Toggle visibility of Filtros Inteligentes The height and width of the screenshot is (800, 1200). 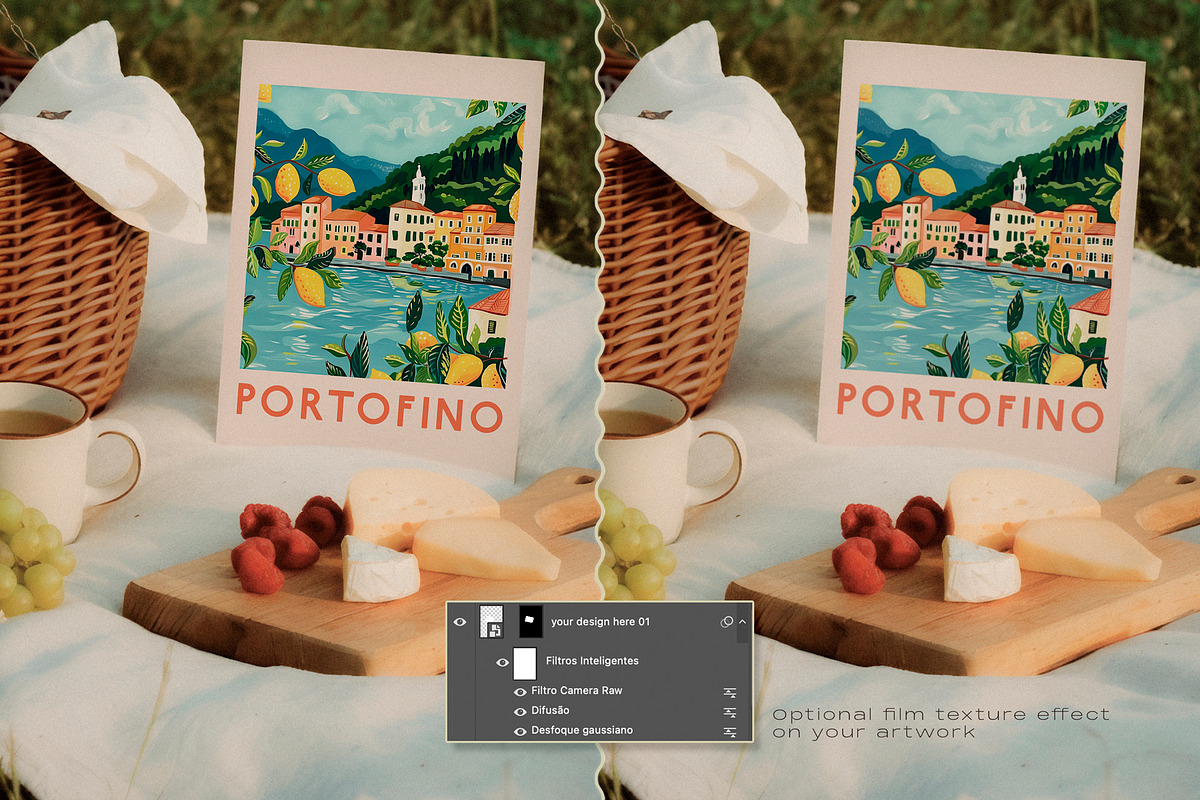(503, 662)
